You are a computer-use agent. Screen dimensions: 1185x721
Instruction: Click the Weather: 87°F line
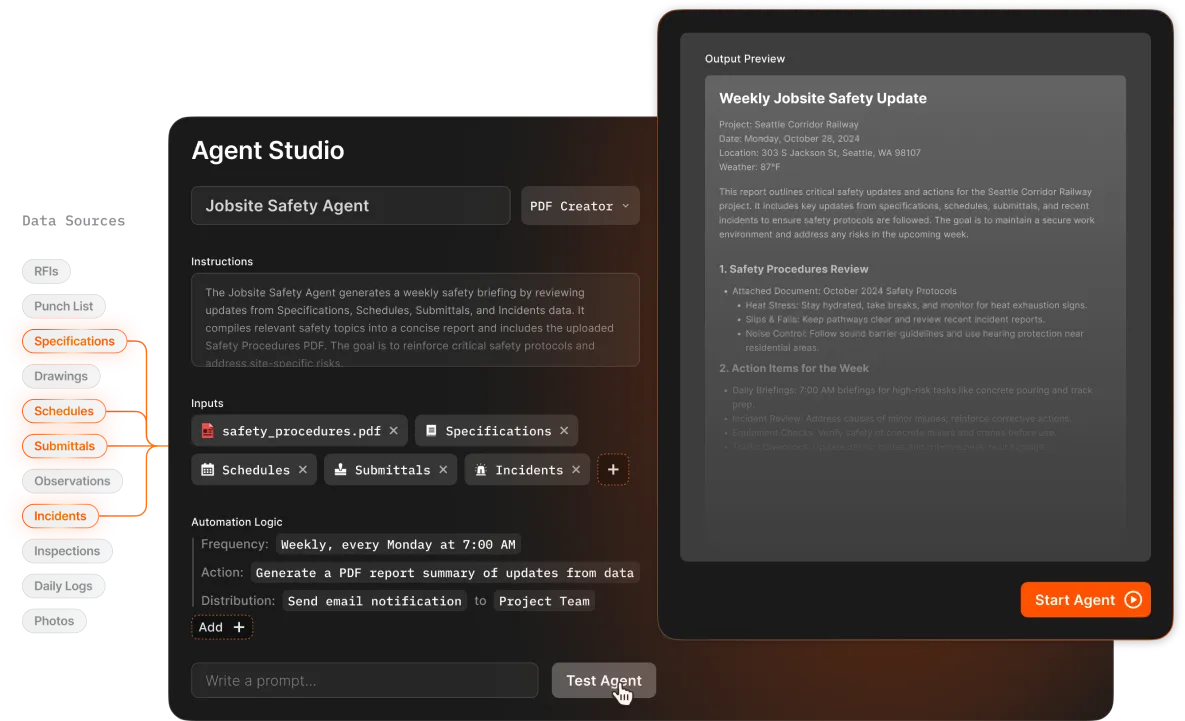point(749,167)
